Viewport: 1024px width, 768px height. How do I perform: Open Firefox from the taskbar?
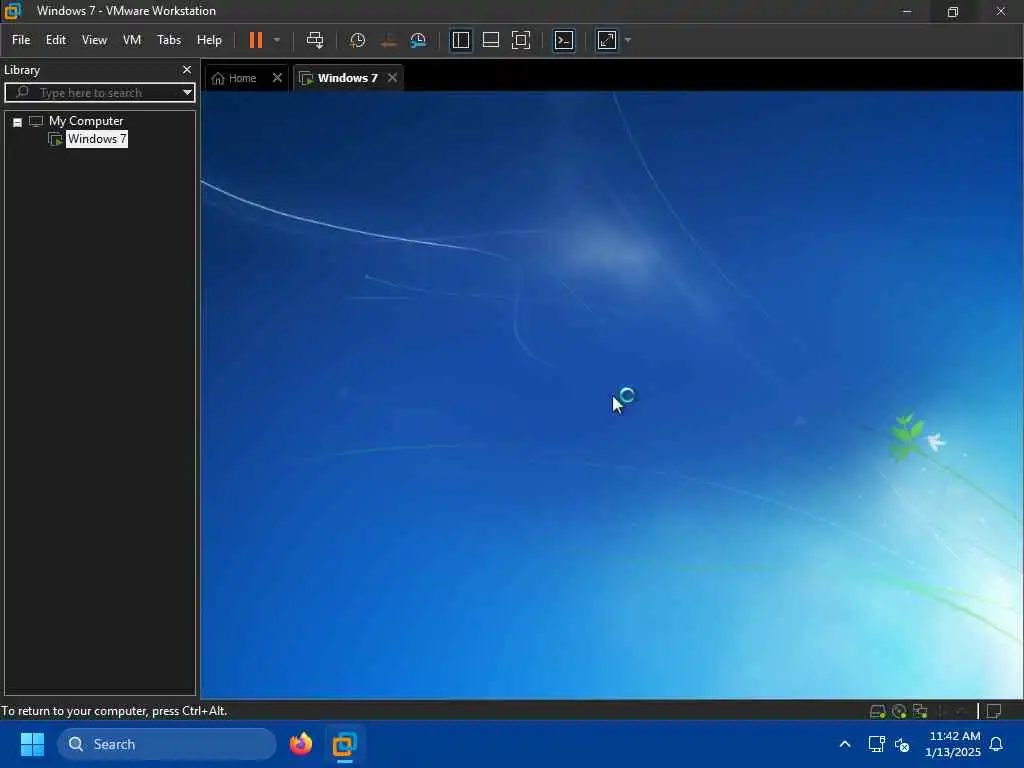(x=301, y=744)
